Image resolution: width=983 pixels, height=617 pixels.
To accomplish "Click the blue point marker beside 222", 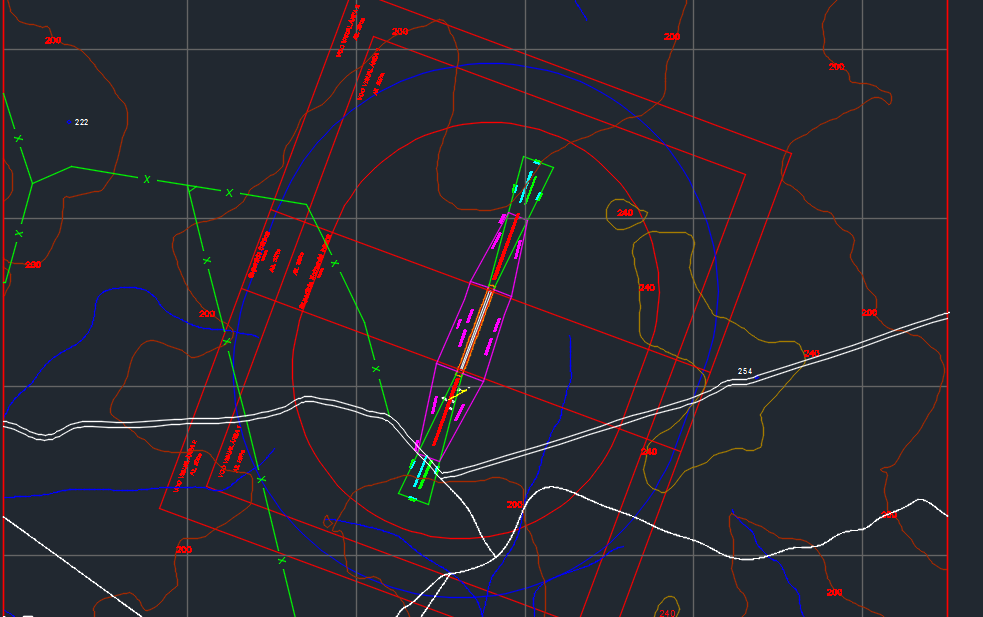I will (x=69, y=121).
